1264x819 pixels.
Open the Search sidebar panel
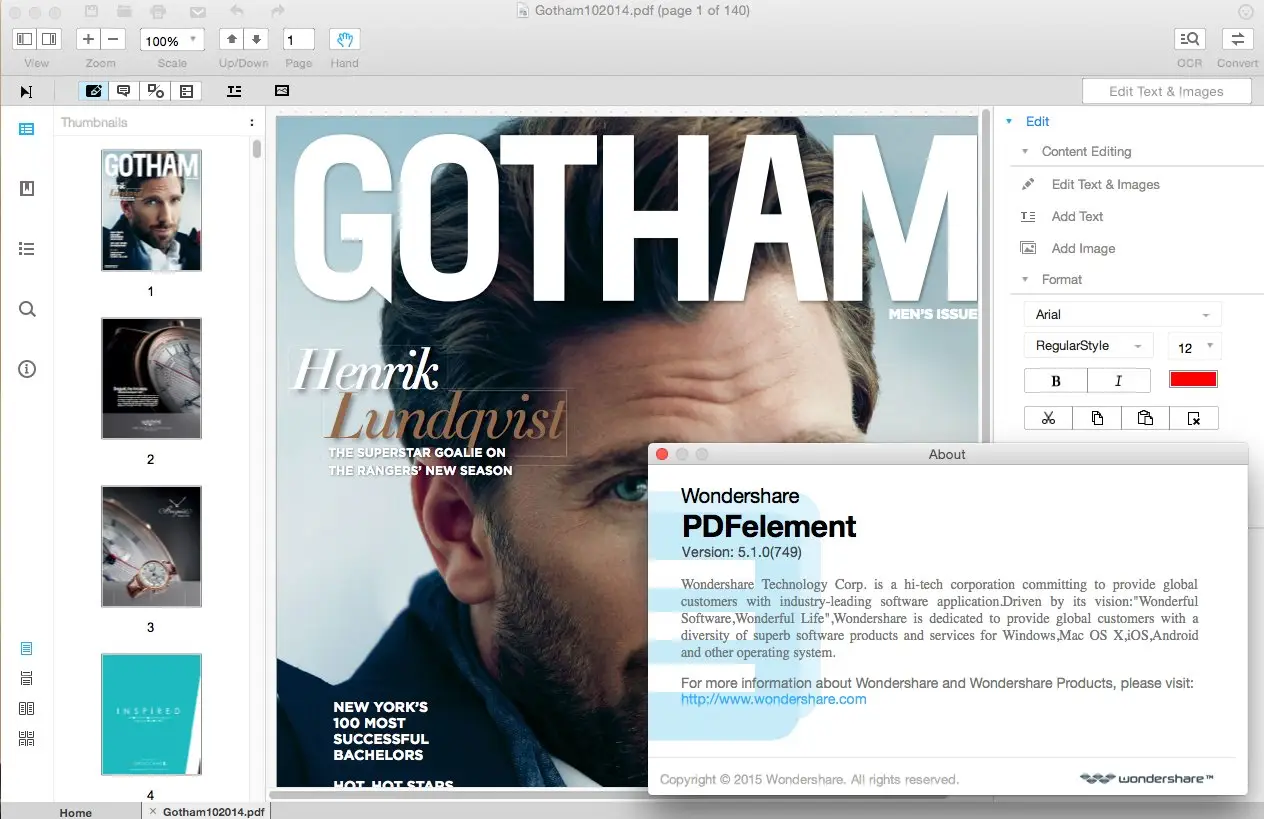click(x=27, y=308)
